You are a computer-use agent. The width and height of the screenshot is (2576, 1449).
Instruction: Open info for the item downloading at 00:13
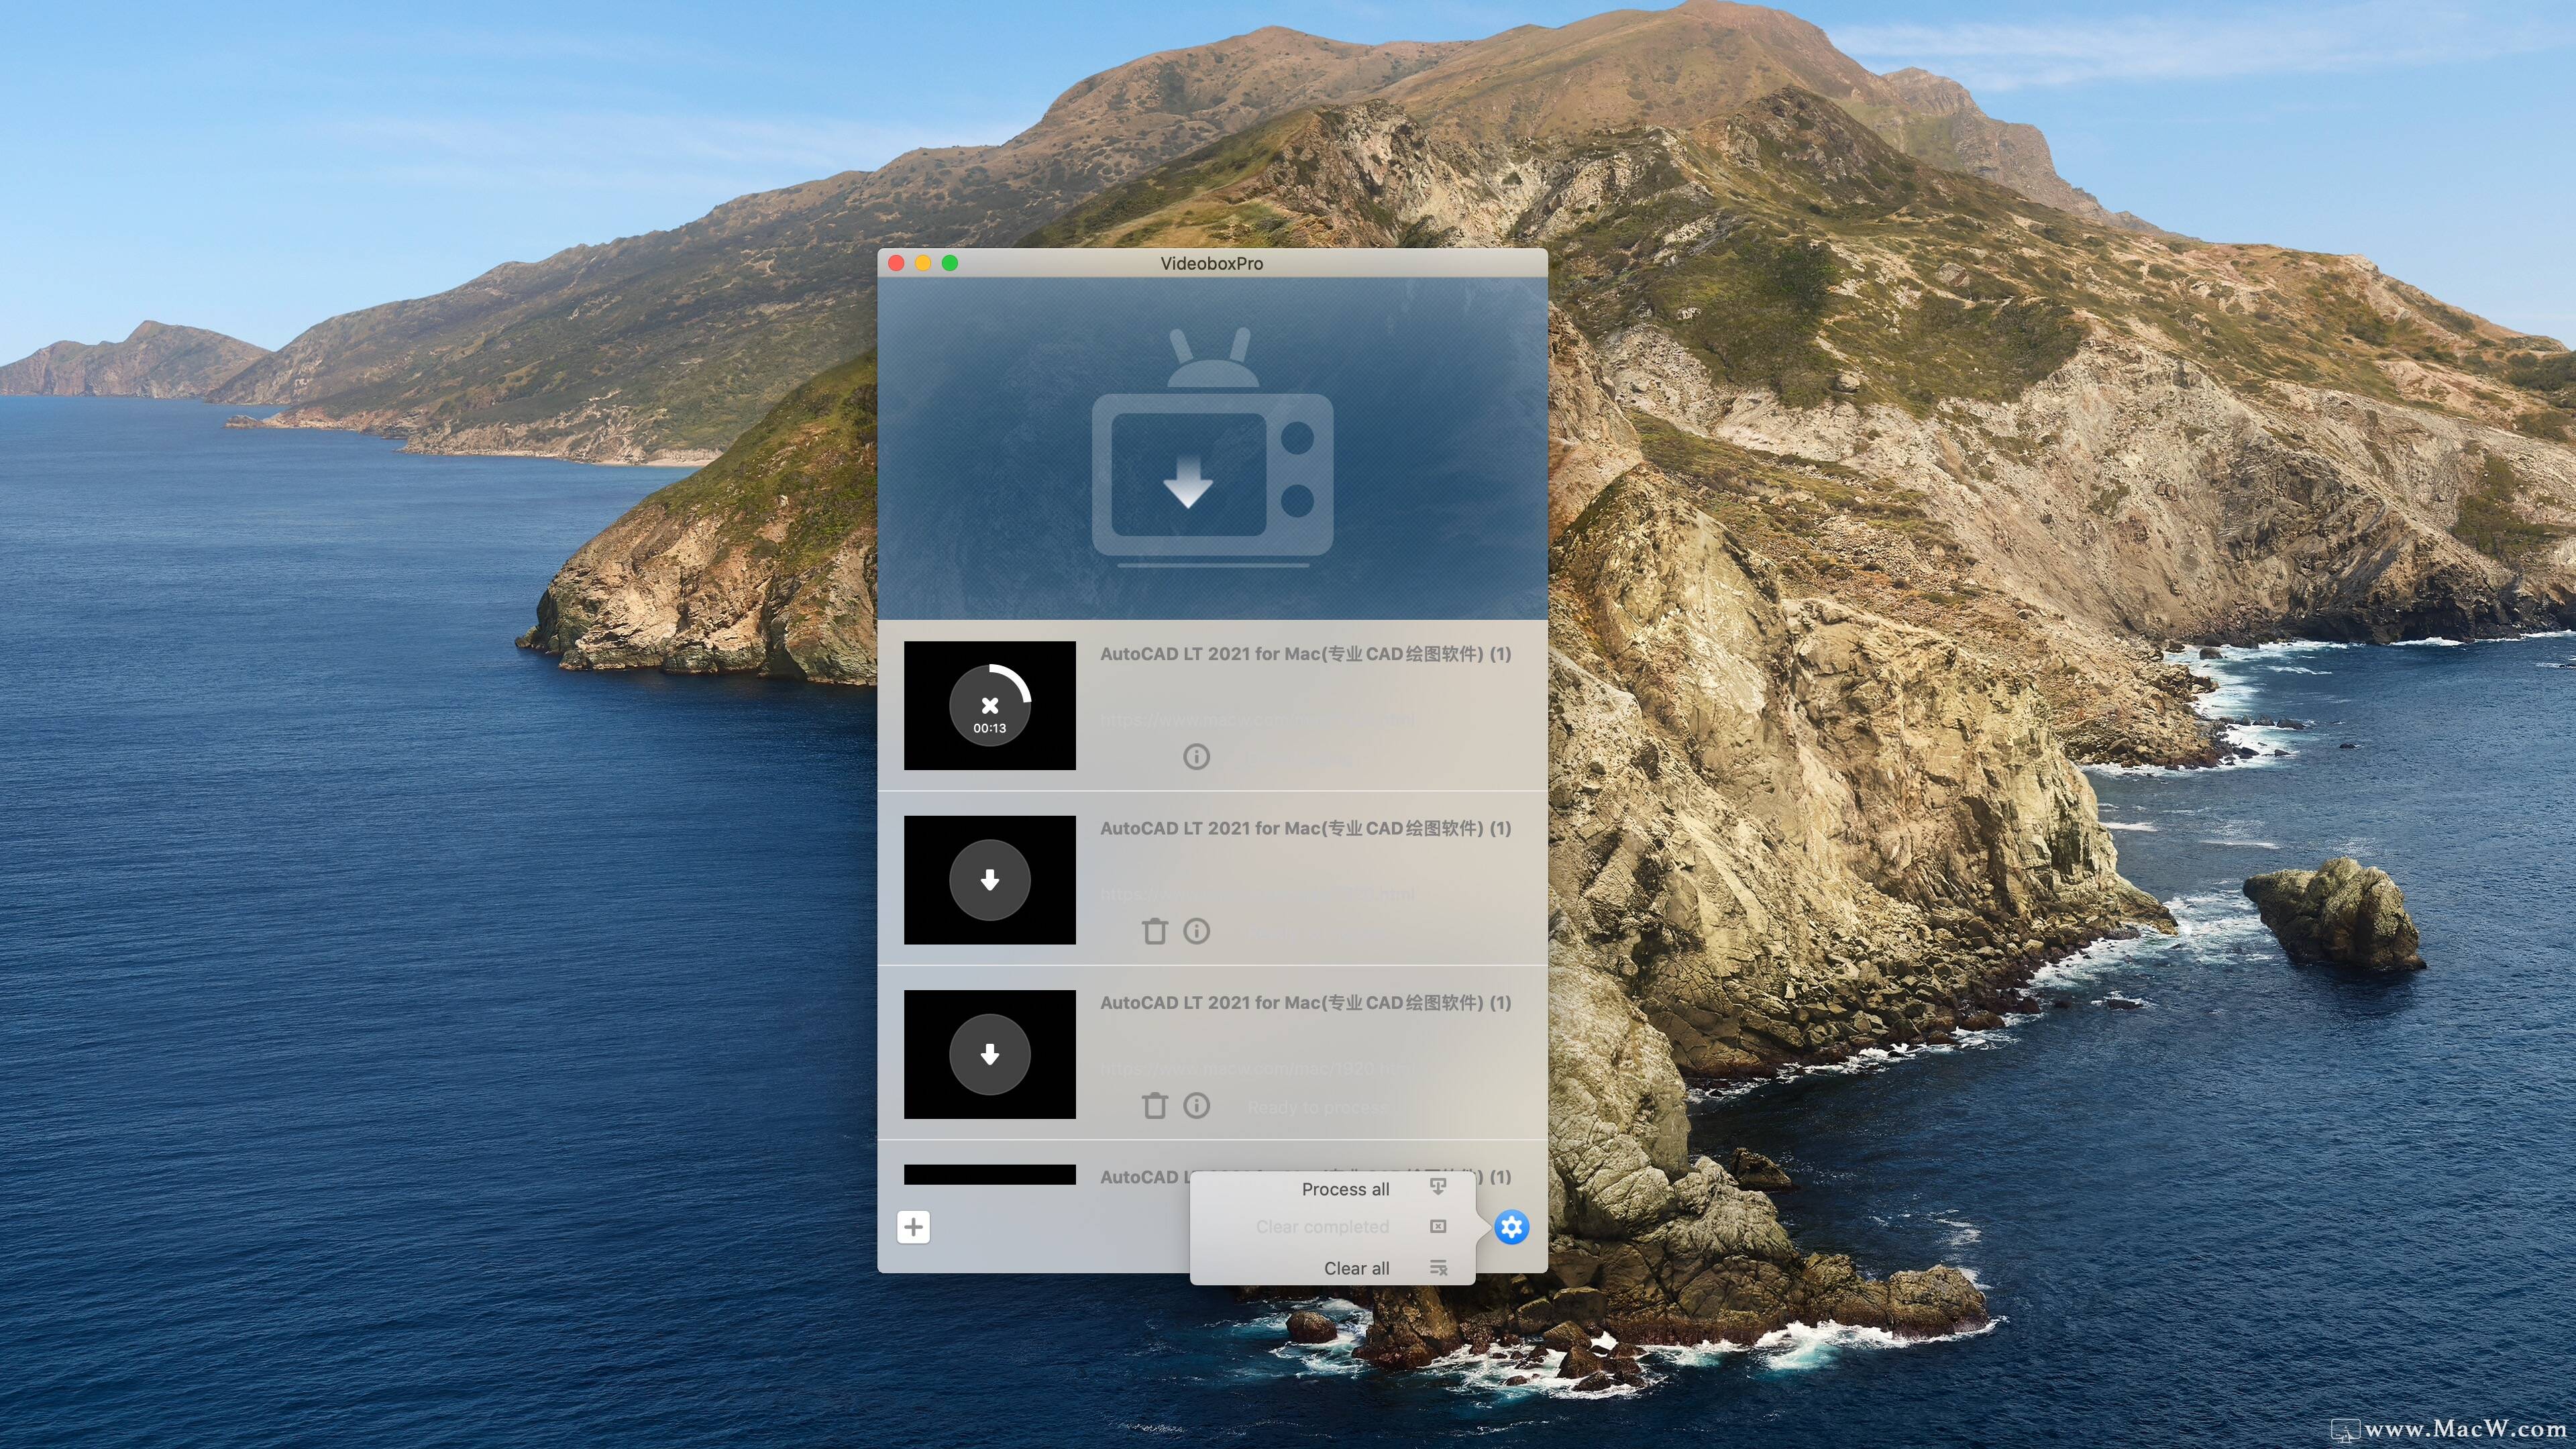click(x=1196, y=757)
